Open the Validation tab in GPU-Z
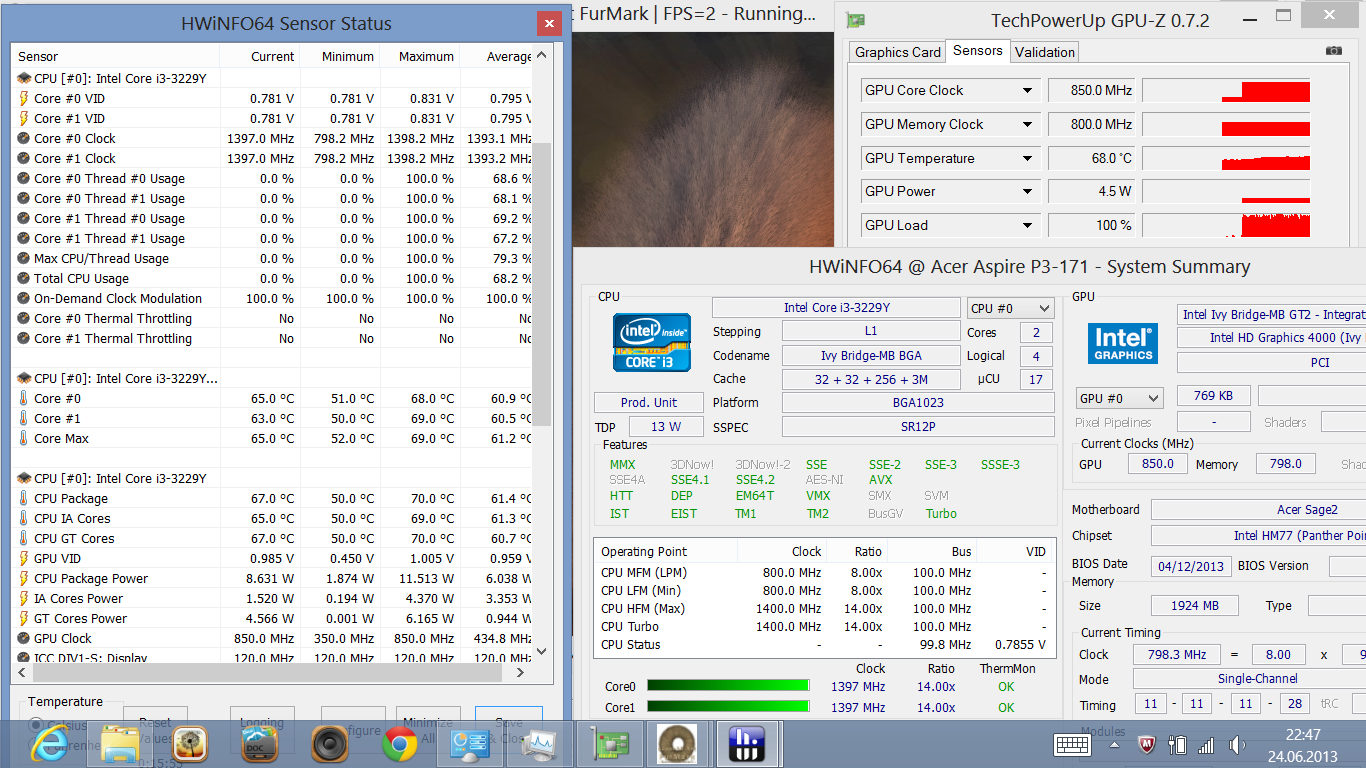Screen dimensions: 1366x768 [x=1044, y=52]
